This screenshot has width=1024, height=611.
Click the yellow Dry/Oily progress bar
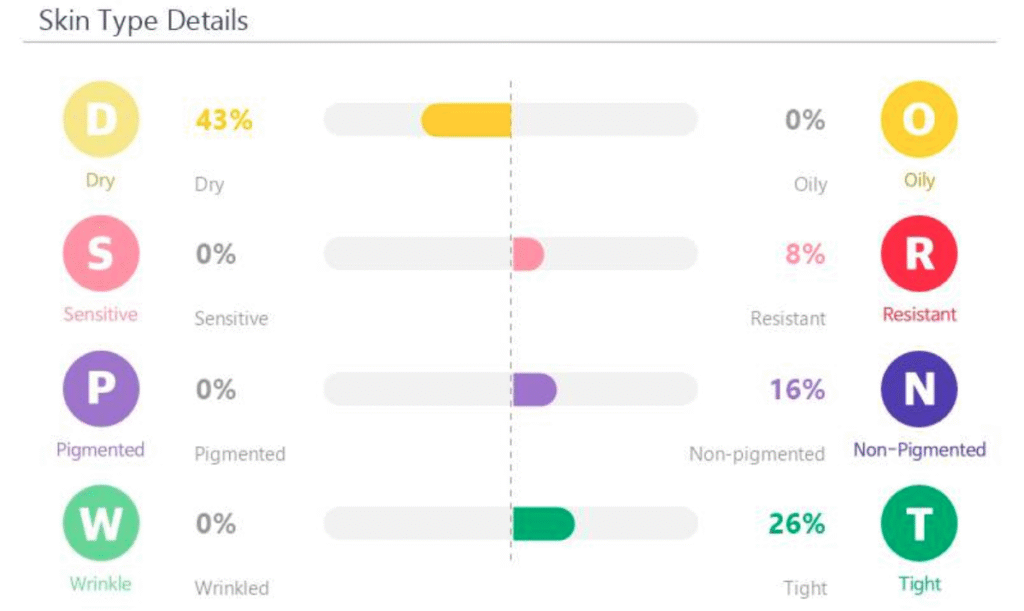click(x=466, y=120)
